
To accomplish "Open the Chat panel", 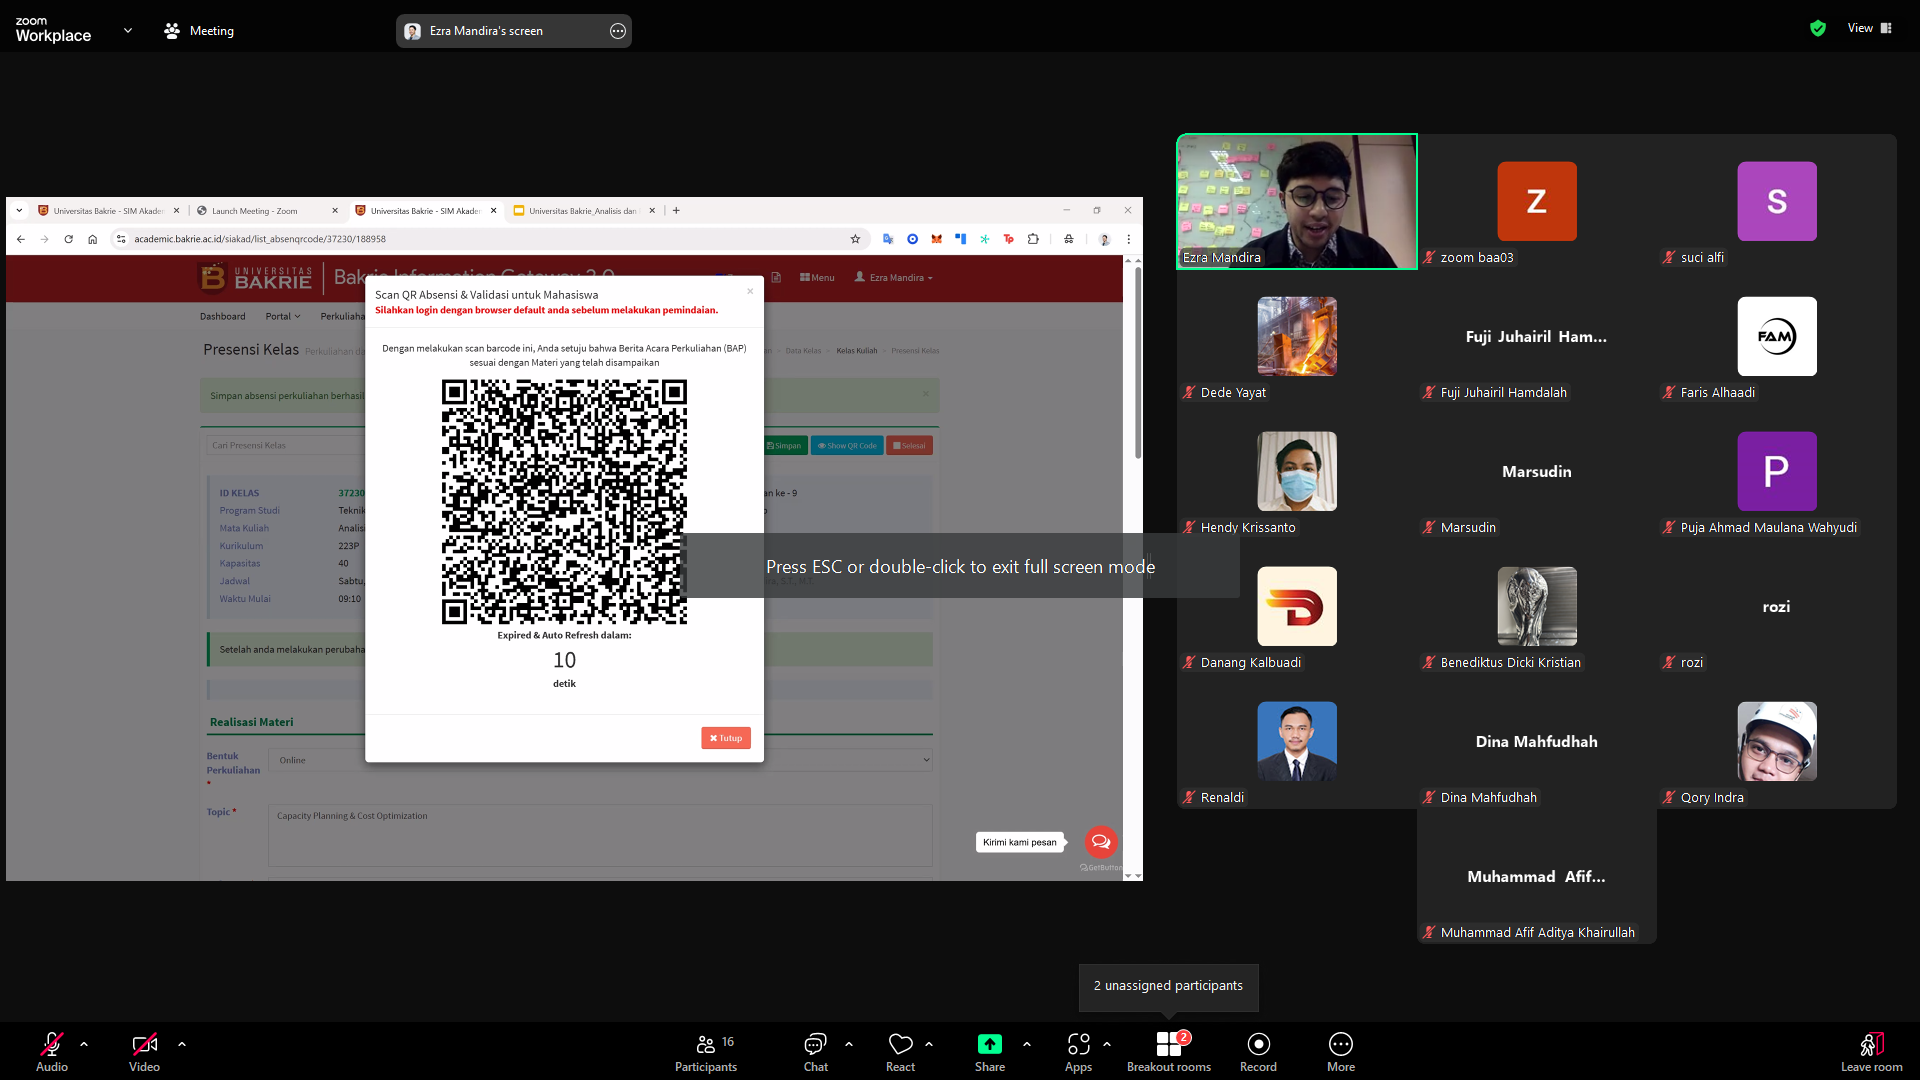I will pos(816,1051).
